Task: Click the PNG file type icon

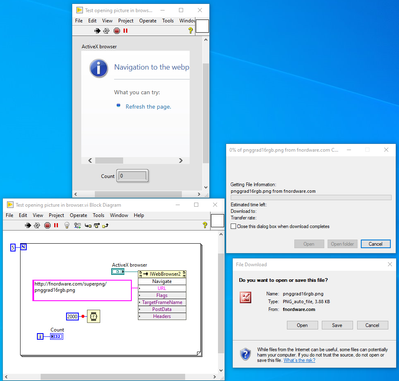Action: (246, 297)
